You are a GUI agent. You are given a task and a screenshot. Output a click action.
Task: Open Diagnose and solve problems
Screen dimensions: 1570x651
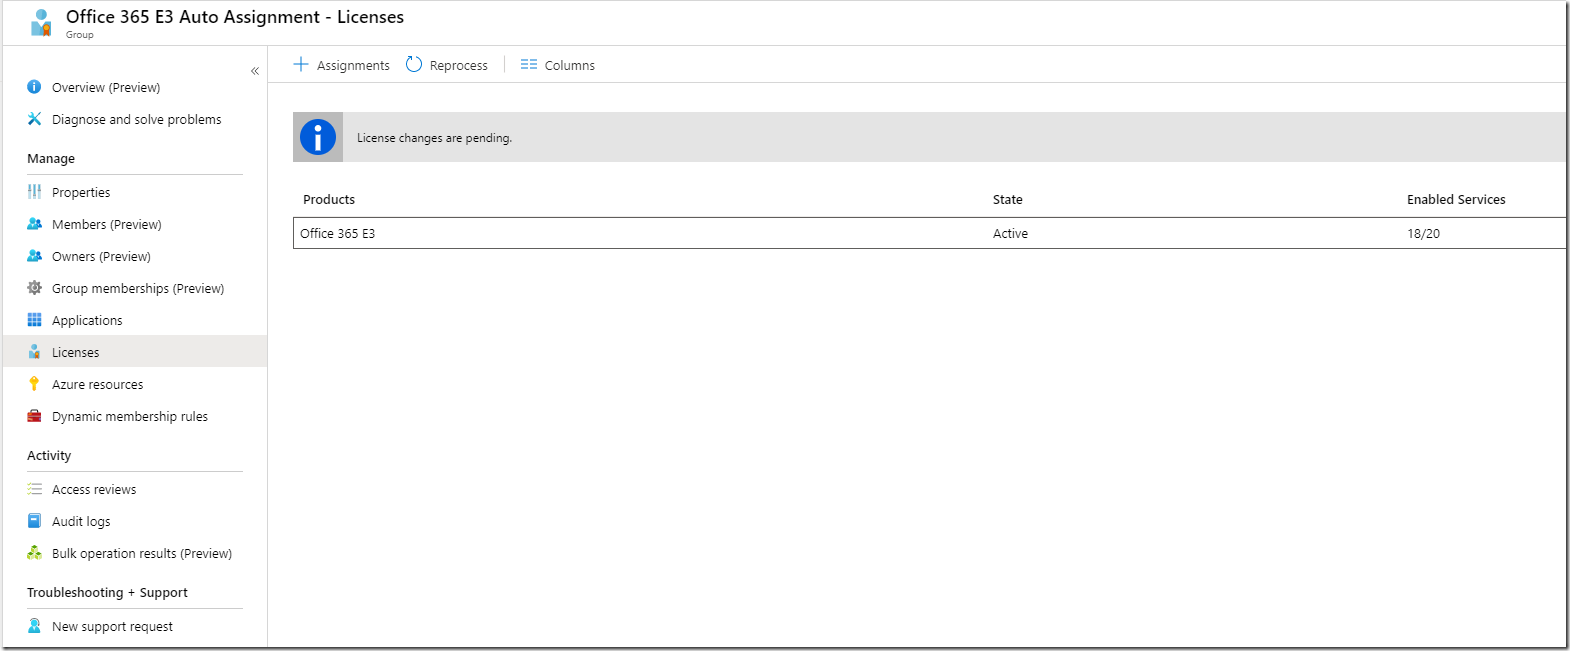137,120
